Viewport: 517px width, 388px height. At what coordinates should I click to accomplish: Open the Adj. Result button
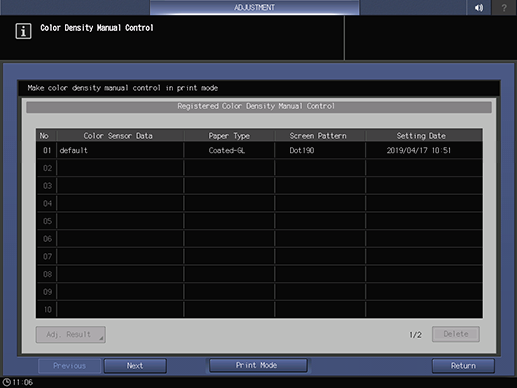pos(71,334)
